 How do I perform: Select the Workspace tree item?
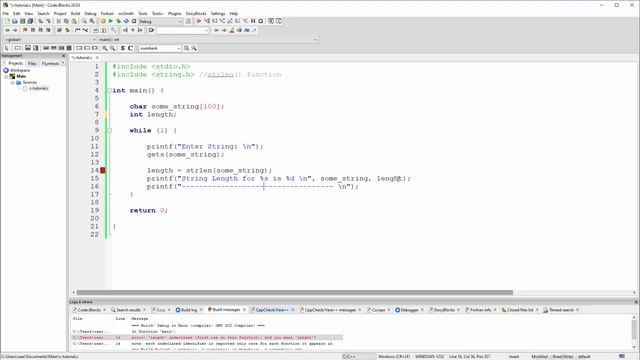click(x=20, y=70)
